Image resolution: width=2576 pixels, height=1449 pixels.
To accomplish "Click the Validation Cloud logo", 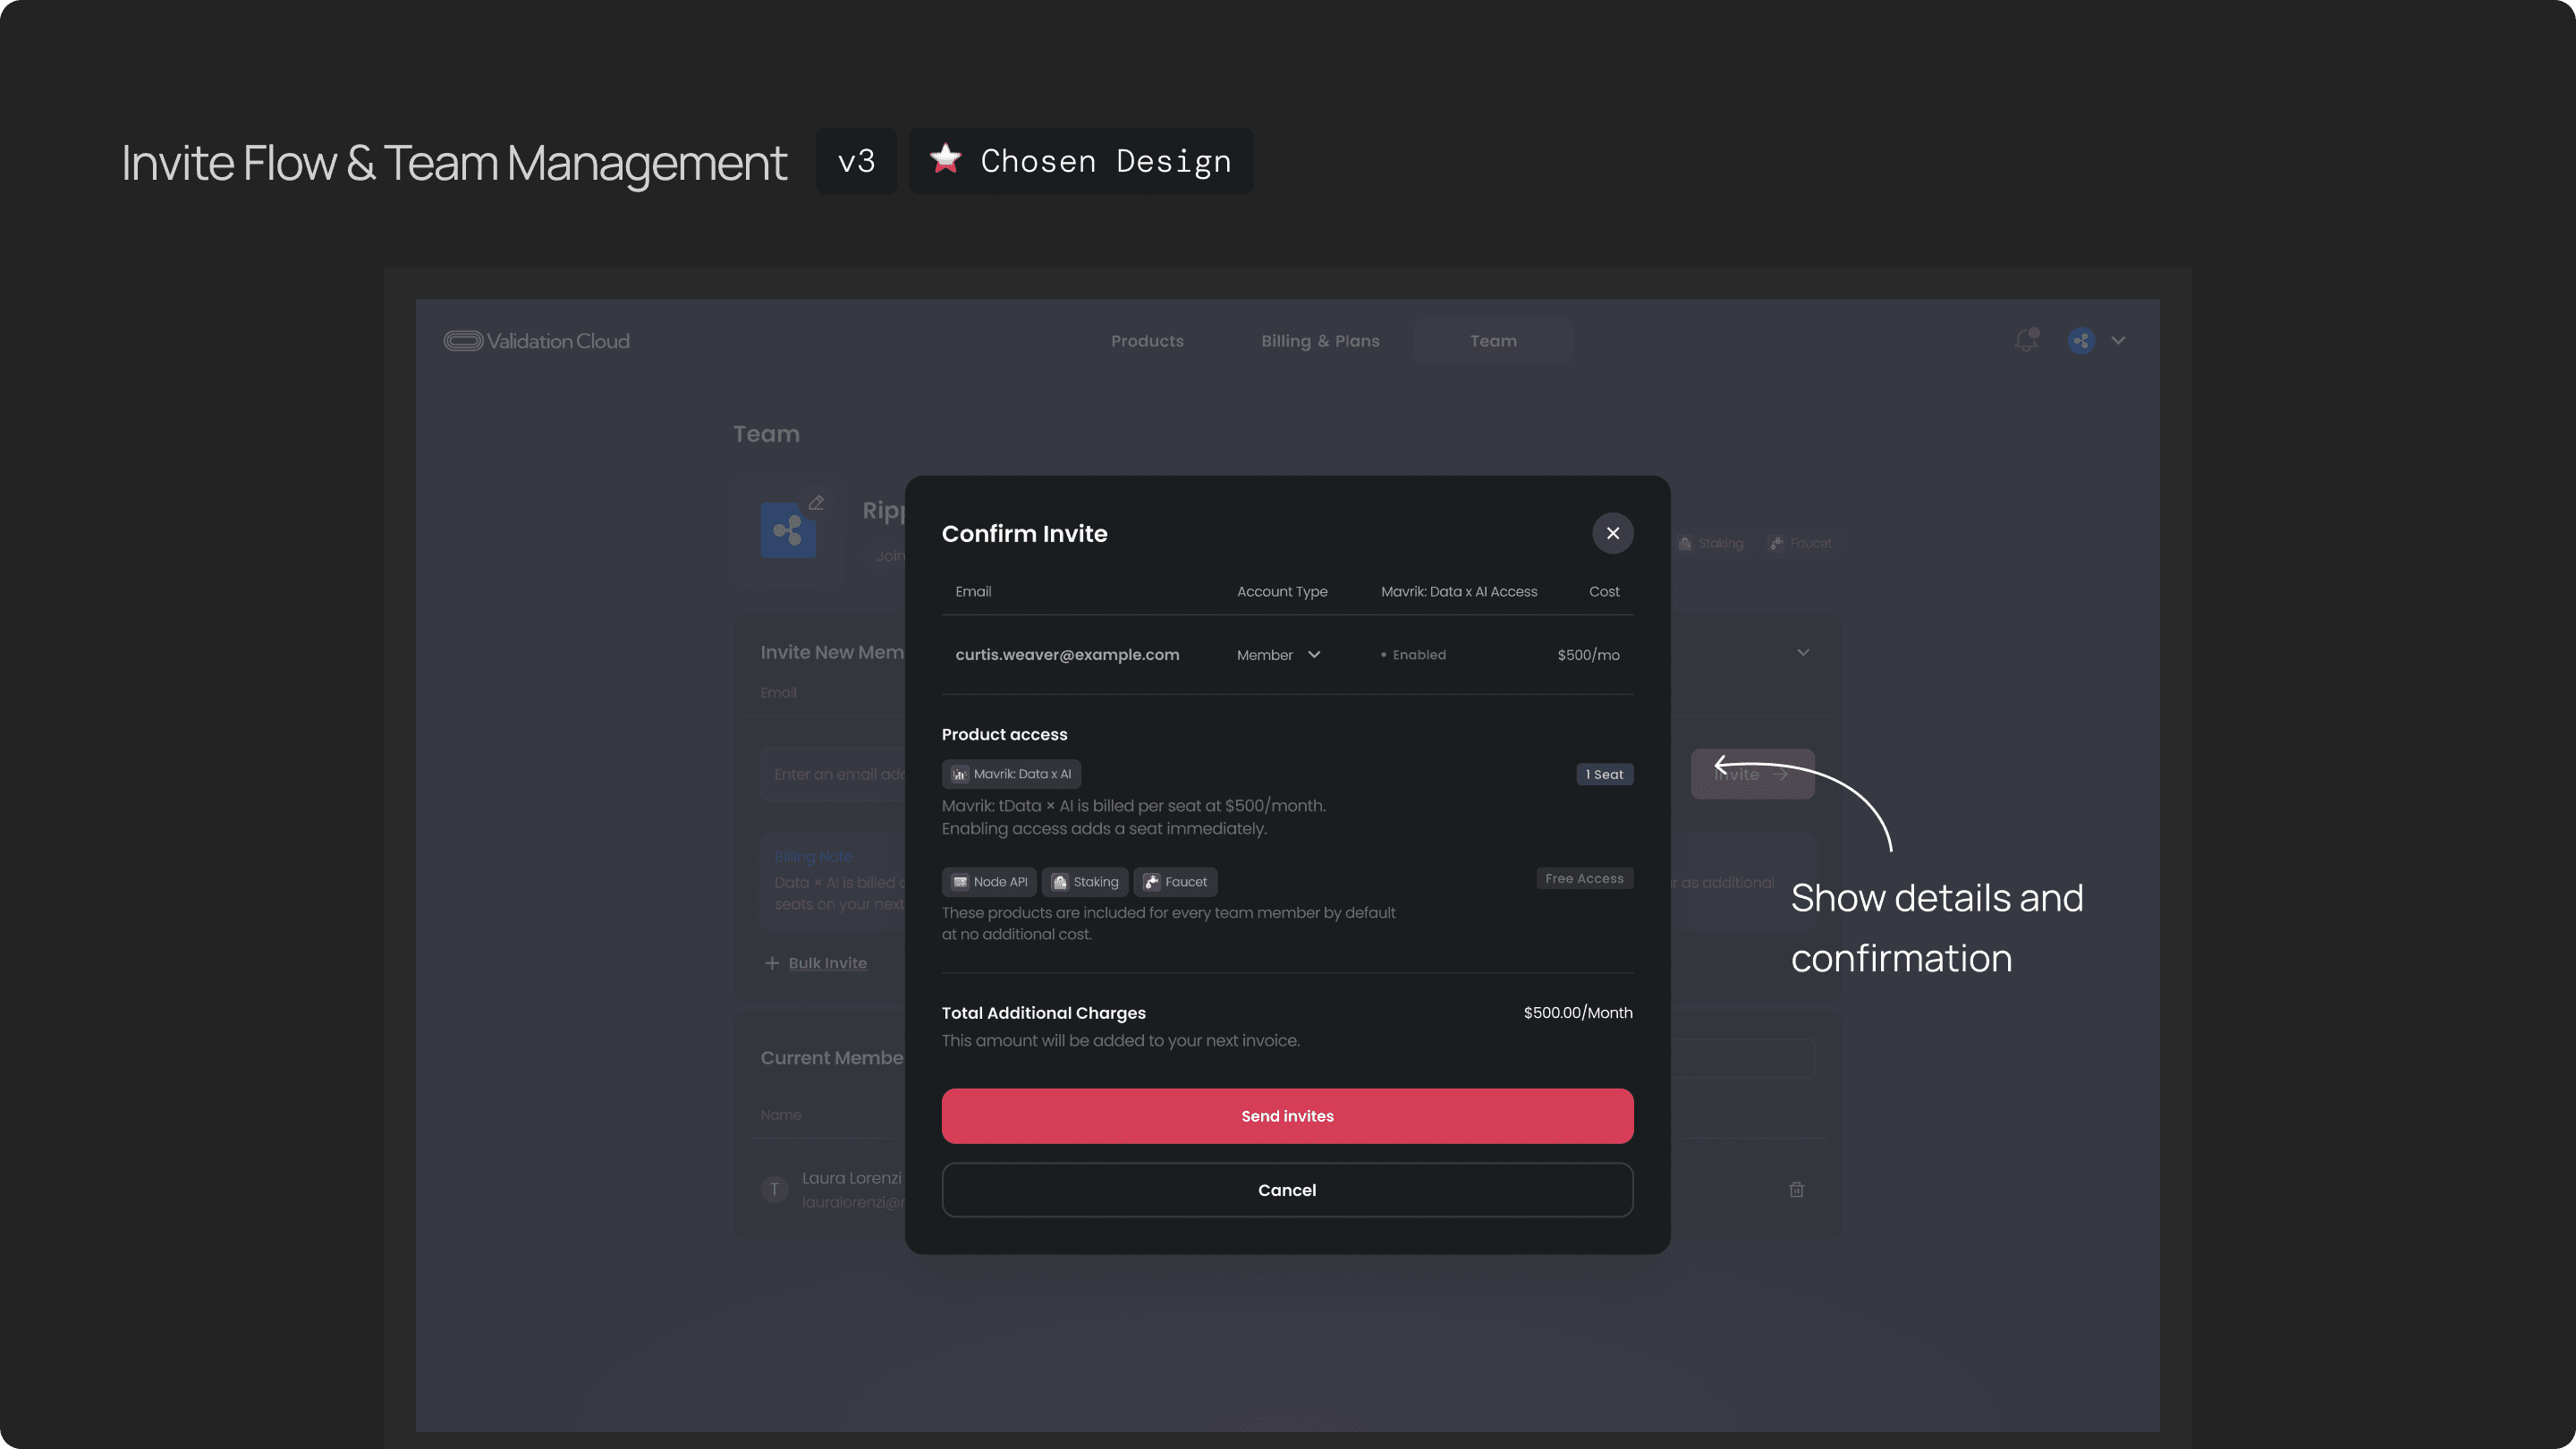I will pos(537,341).
